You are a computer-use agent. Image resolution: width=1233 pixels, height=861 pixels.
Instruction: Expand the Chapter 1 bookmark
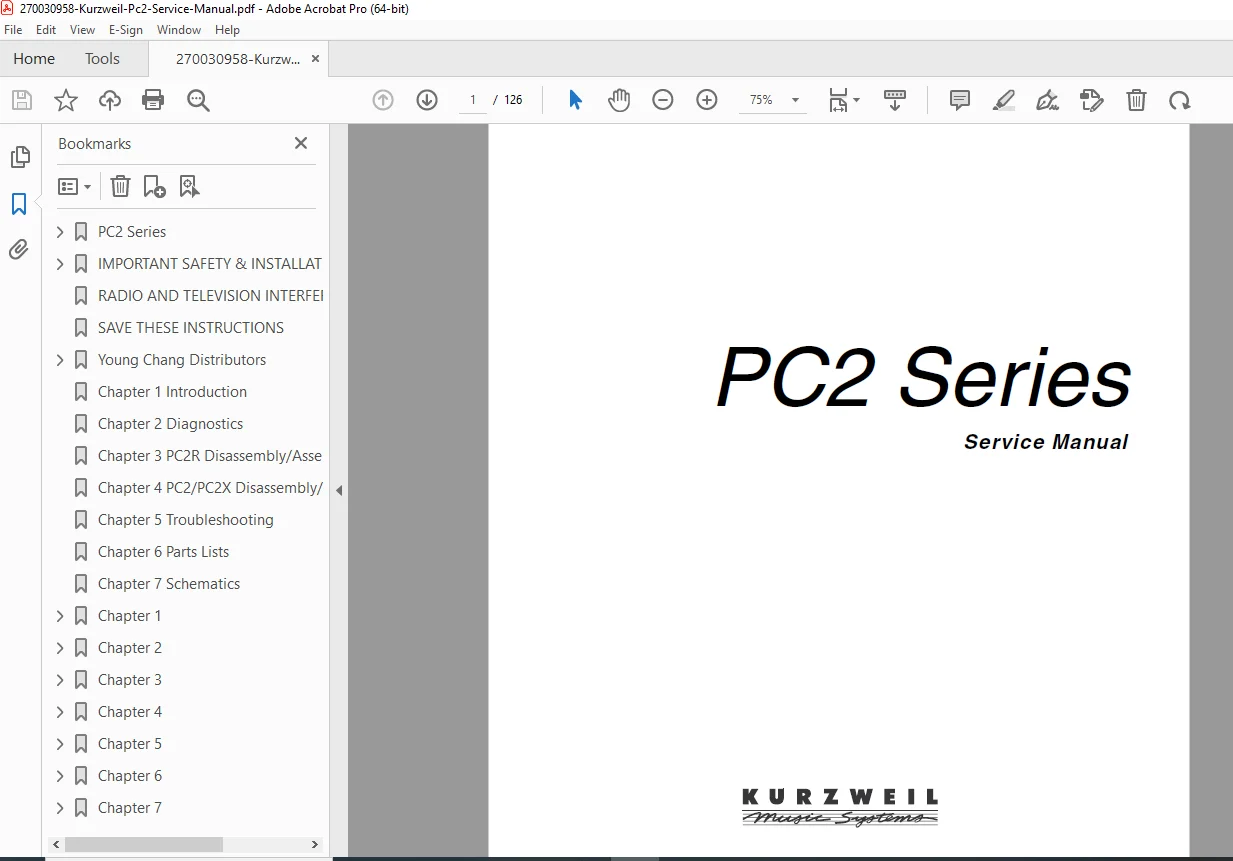(x=60, y=616)
